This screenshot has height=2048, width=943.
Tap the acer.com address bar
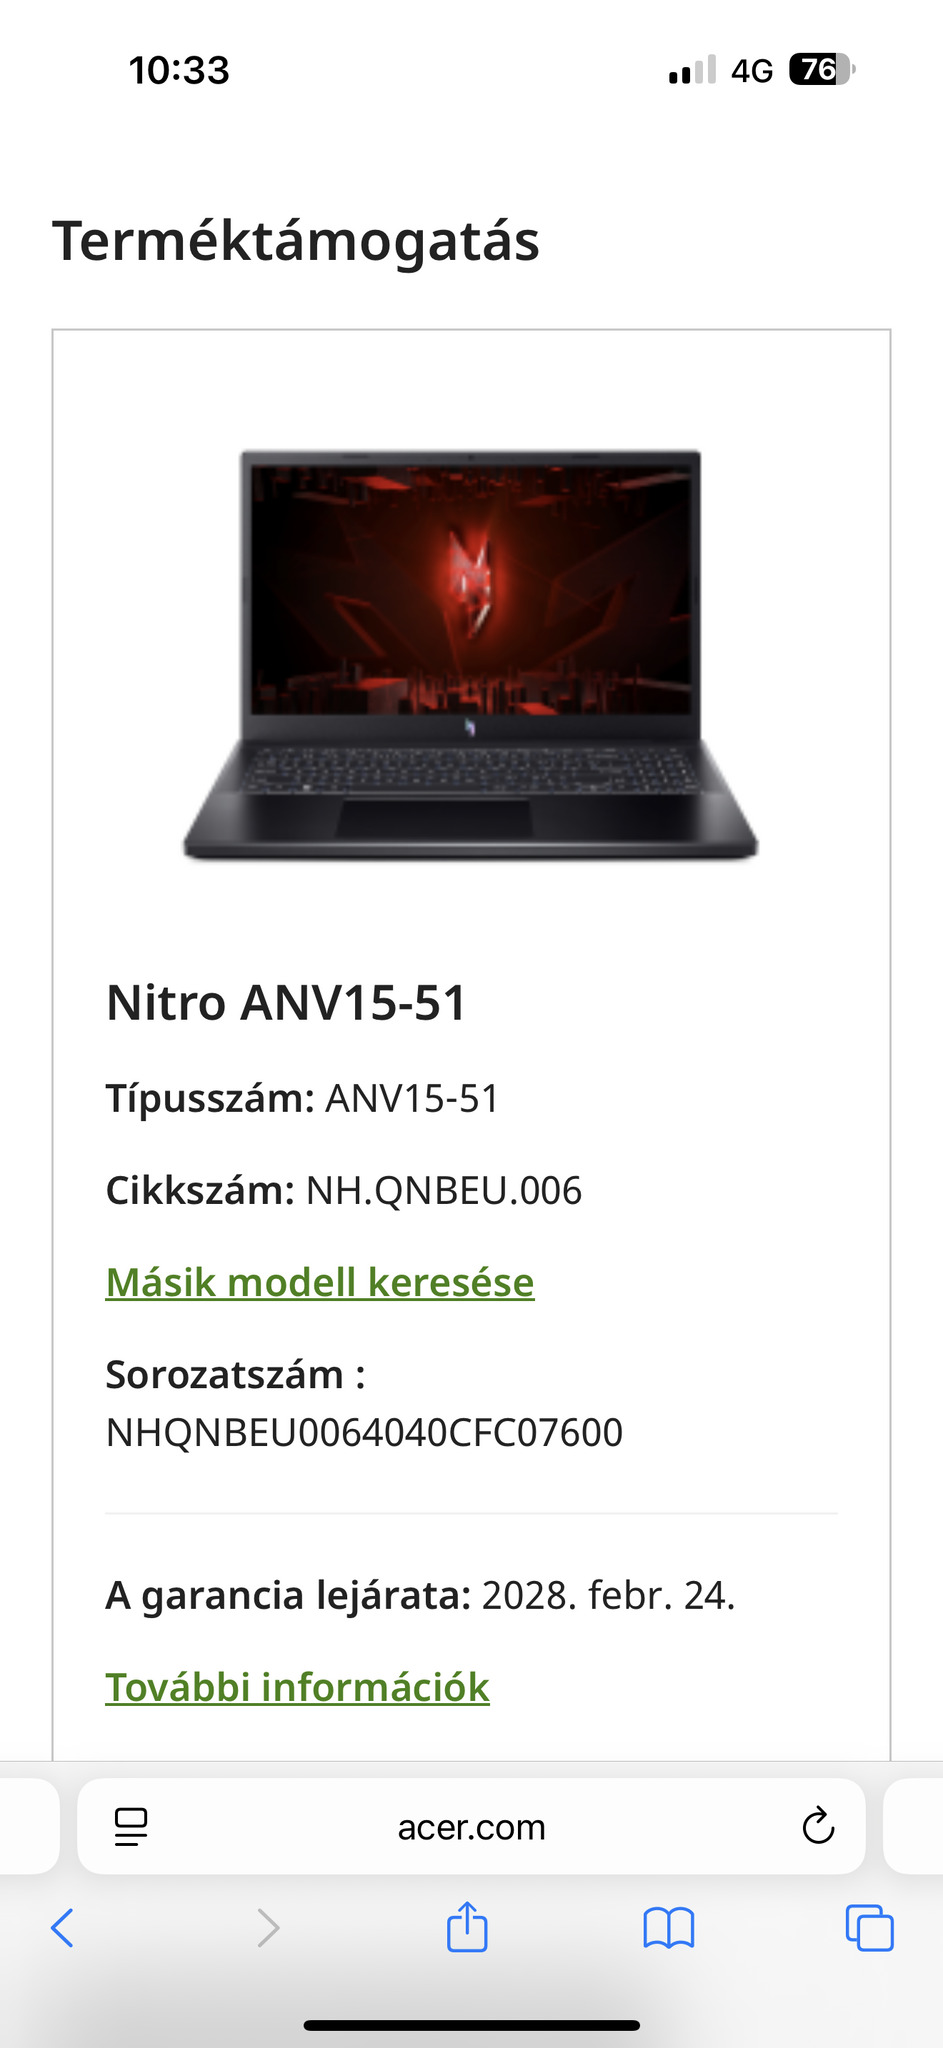click(x=471, y=1826)
